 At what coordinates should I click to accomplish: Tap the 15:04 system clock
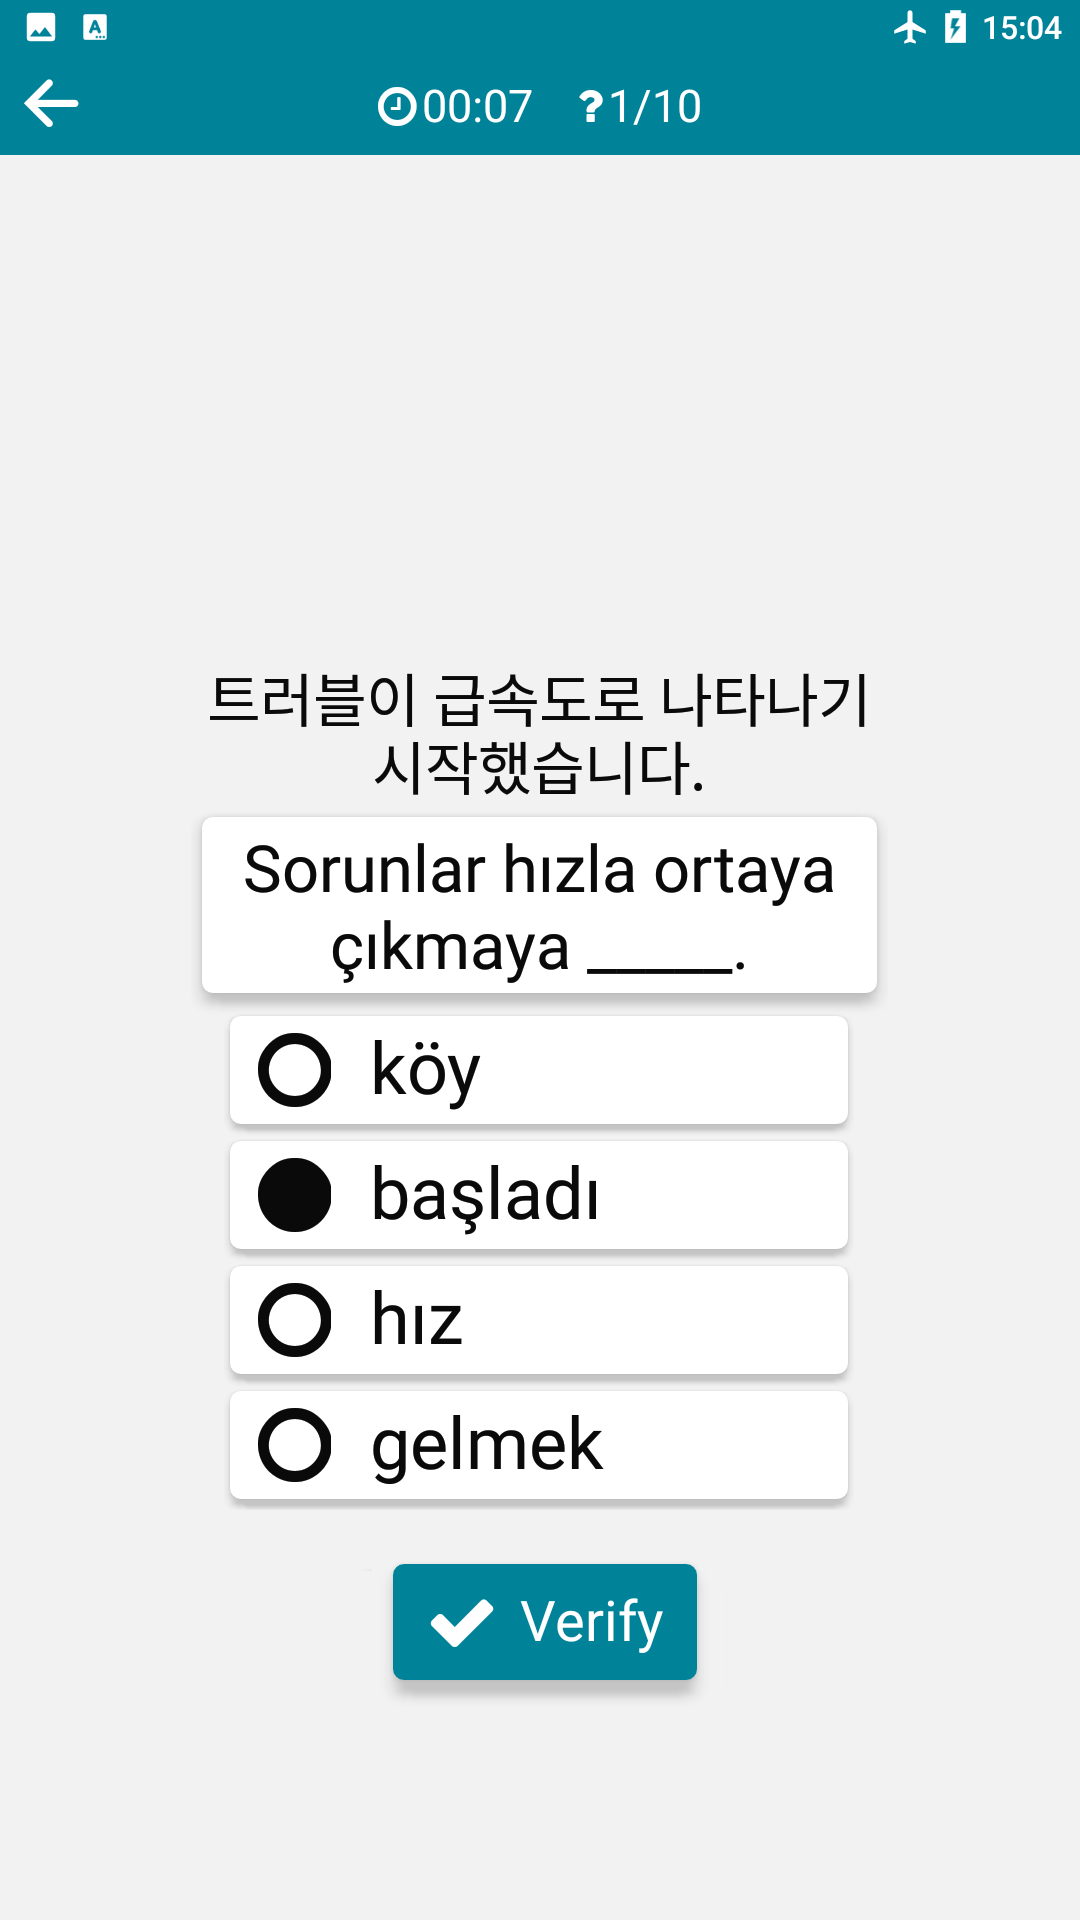click(x=1021, y=27)
